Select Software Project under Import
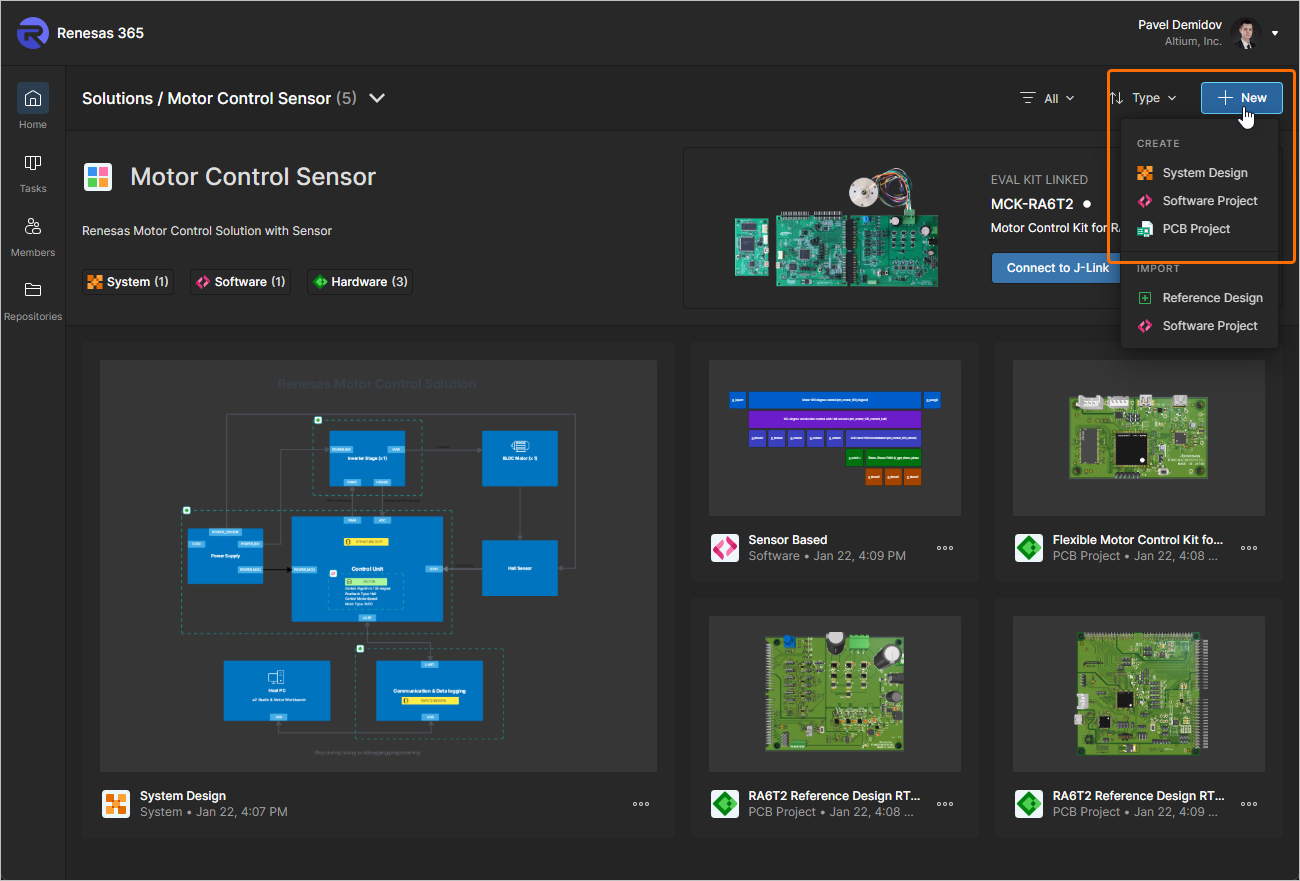 click(1199, 326)
